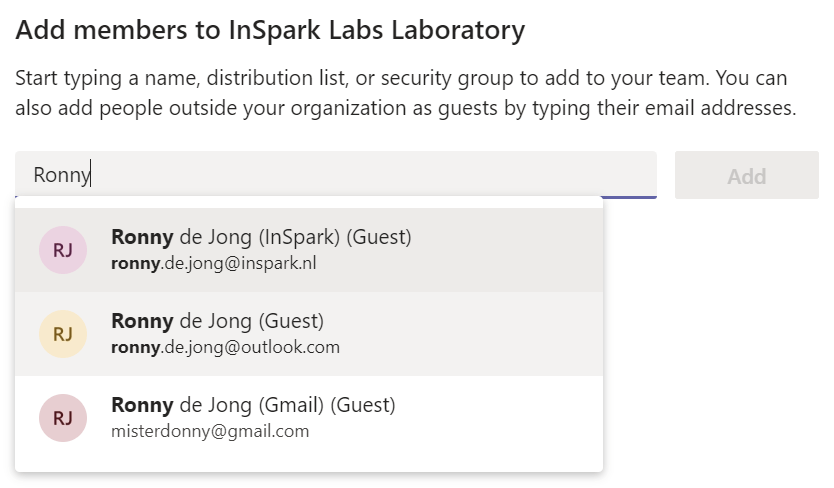Choose the Ronny de Jong (Guest) suggestion
The height and width of the screenshot is (488, 834).
(217, 321)
